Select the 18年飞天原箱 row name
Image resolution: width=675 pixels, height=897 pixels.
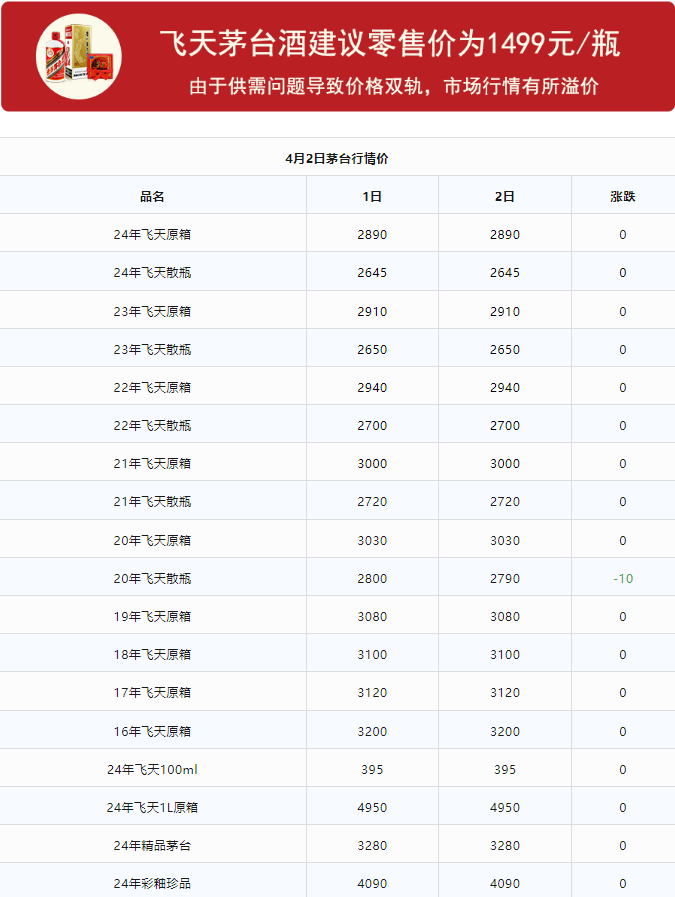point(152,654)
